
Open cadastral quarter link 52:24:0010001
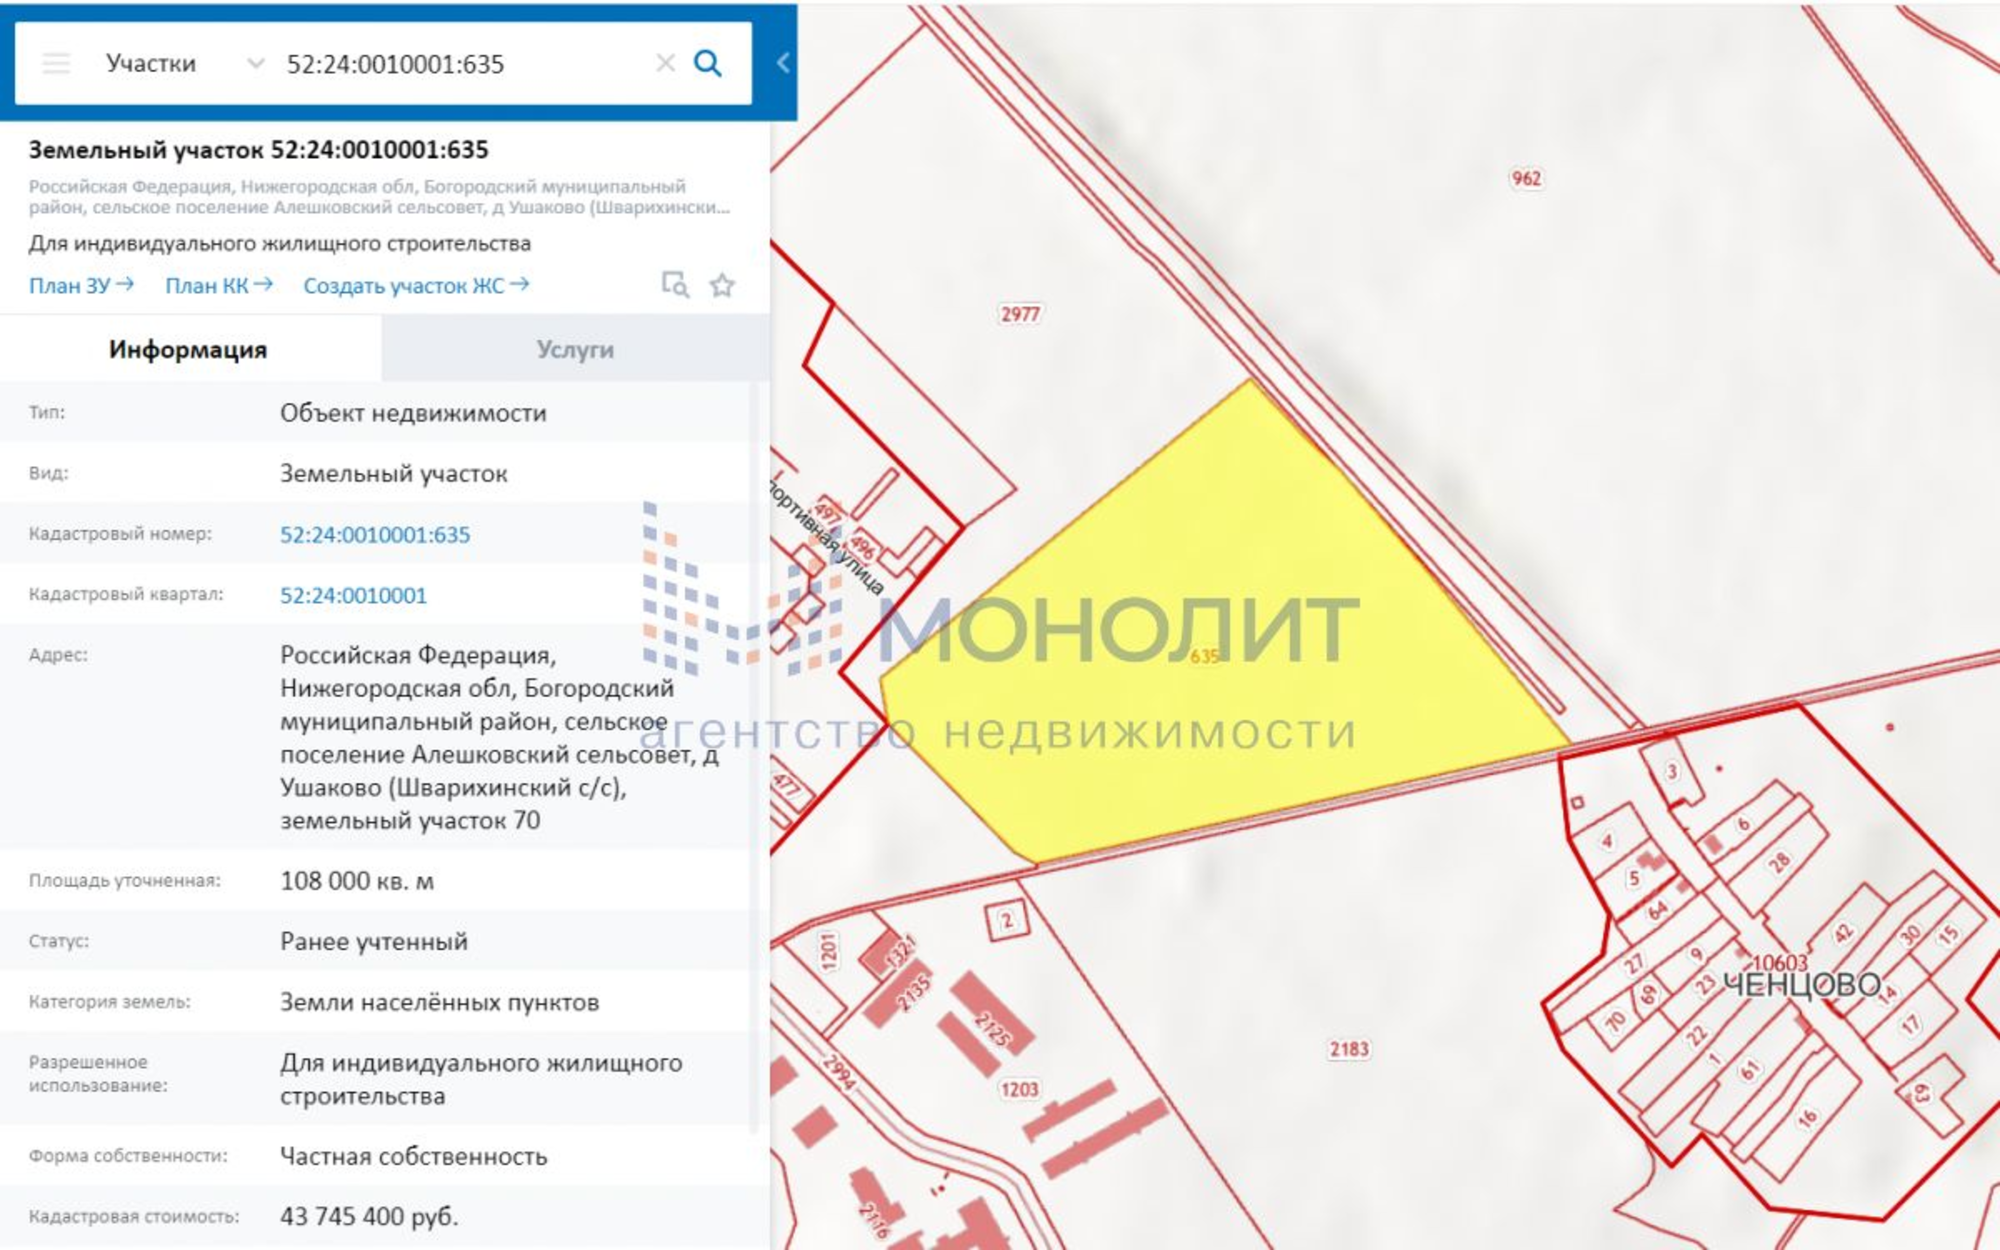[x=353, y=596]
